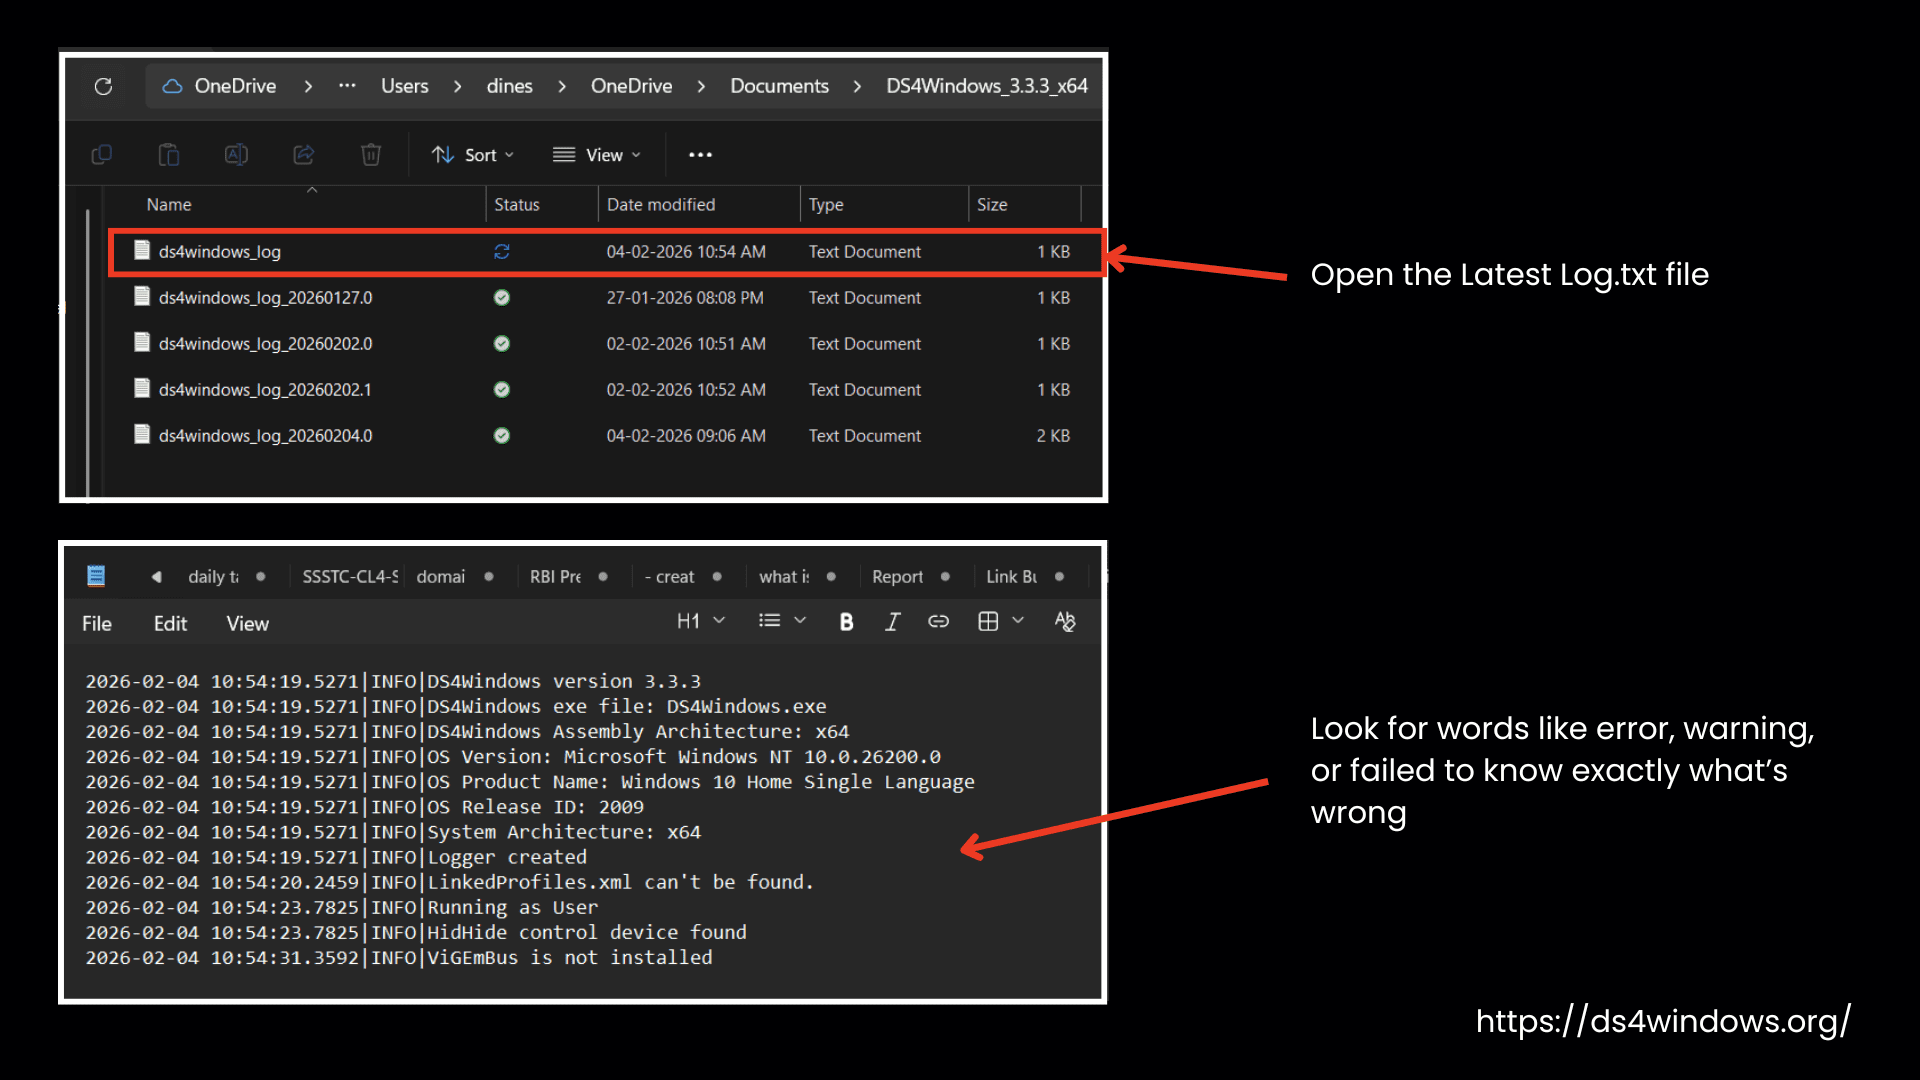Switch to the 'RBI Pre' Notepad tab

click(x=555, y=577)
